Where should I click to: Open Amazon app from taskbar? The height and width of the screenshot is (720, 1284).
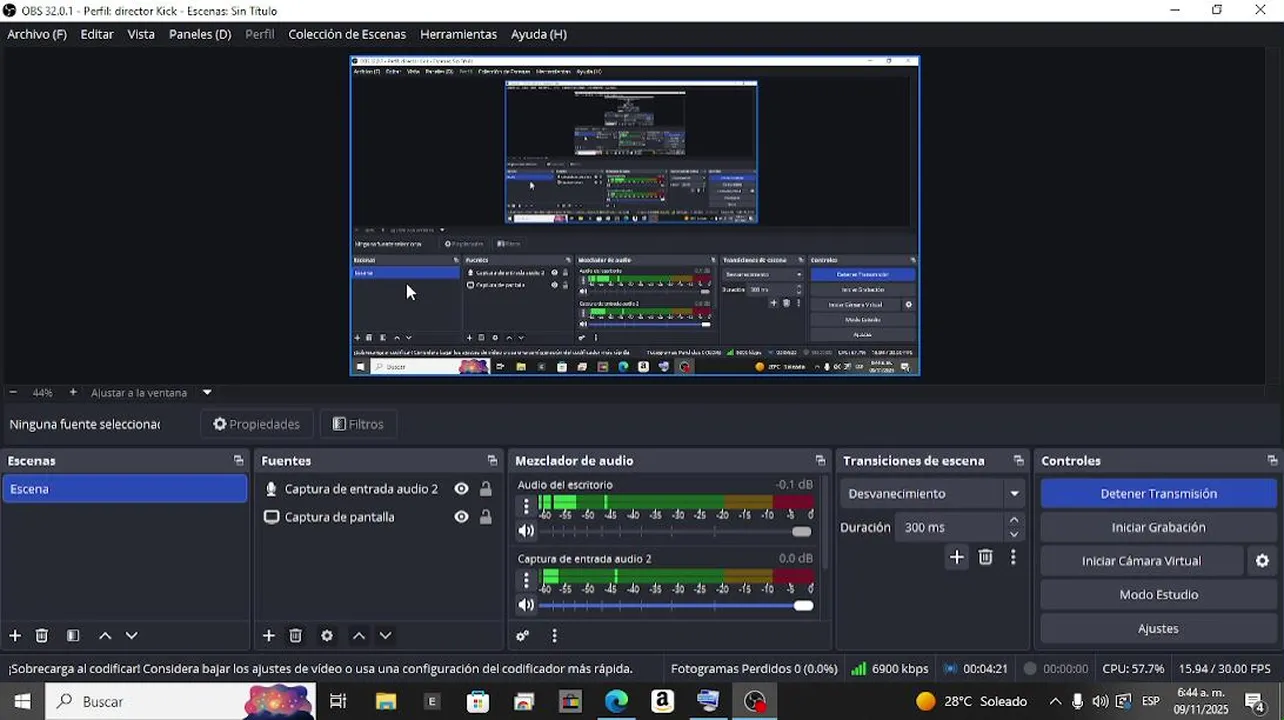pyautogui.click(x=662, y=701)
